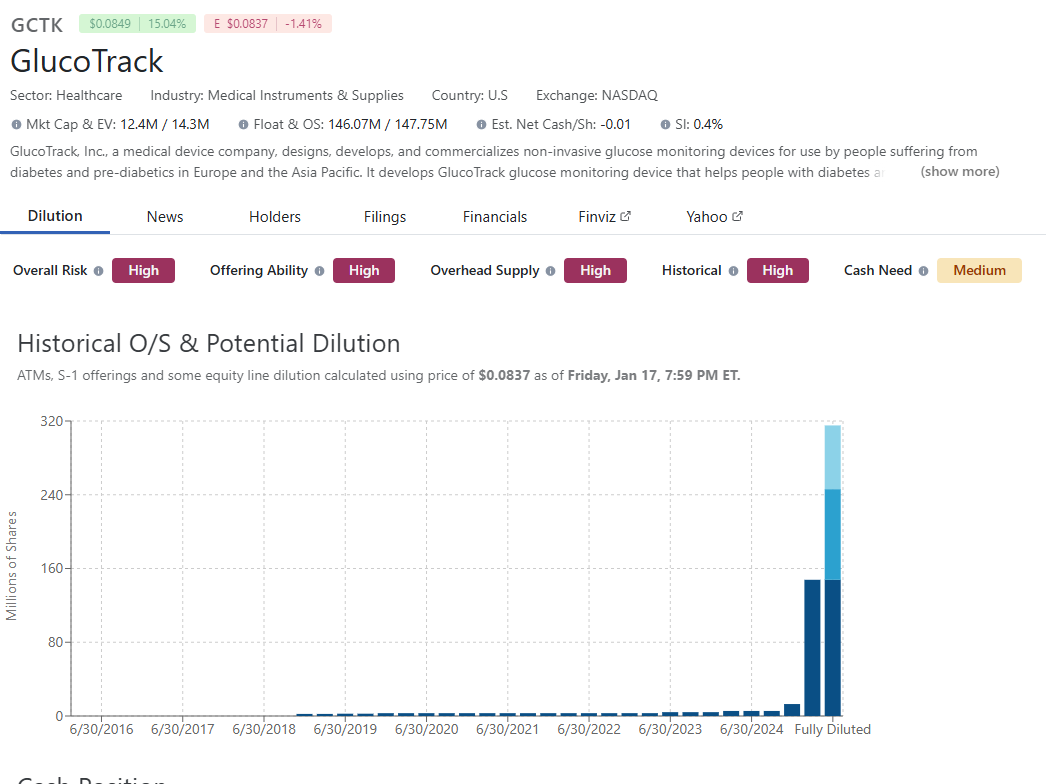Click the Sector: Healthcare text

point(66,95)
